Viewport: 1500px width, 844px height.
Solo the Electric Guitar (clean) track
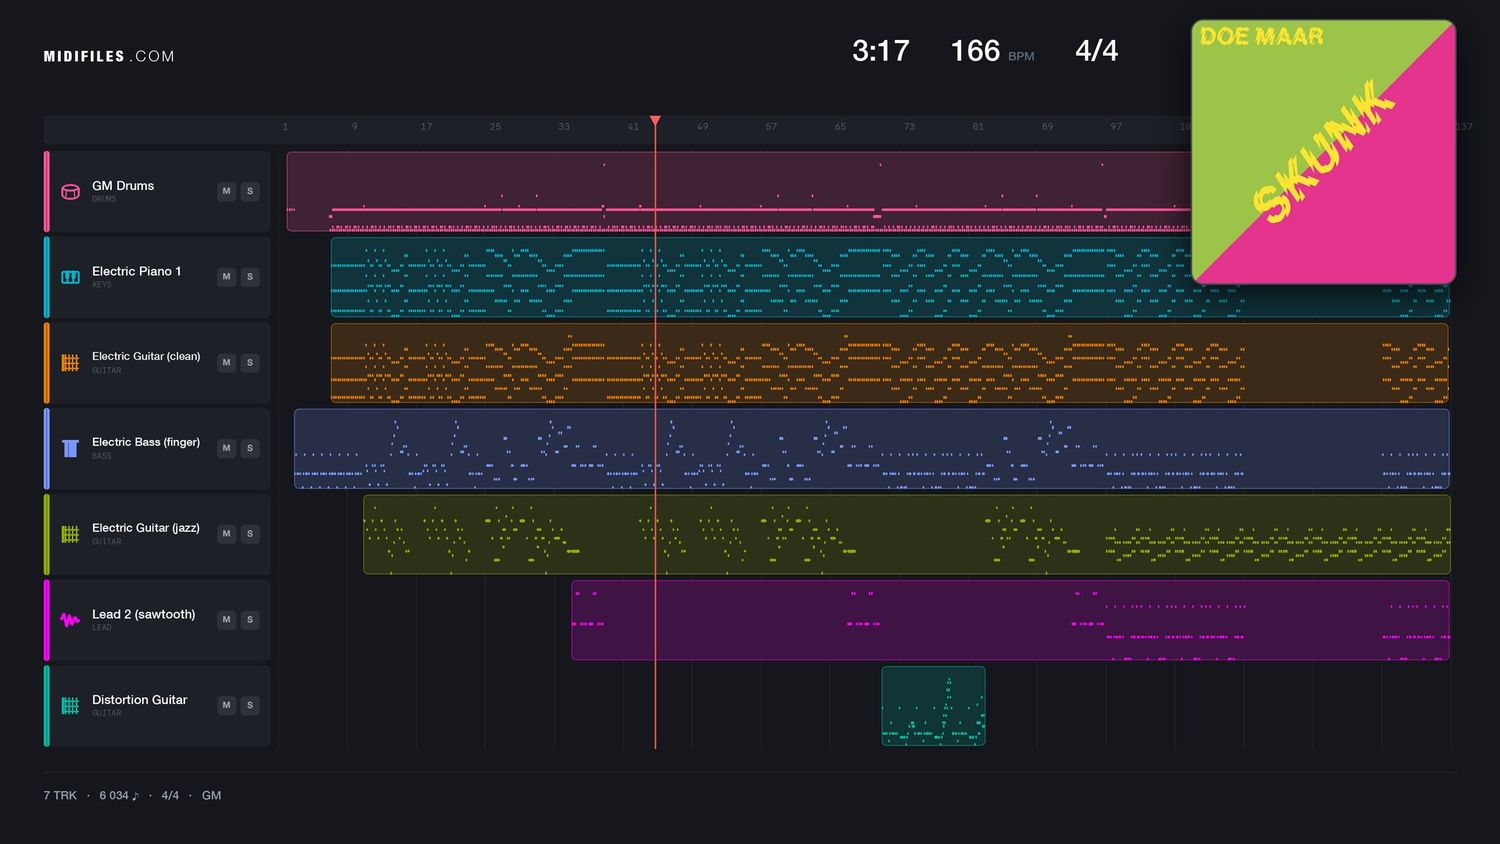tap(250, 363)
